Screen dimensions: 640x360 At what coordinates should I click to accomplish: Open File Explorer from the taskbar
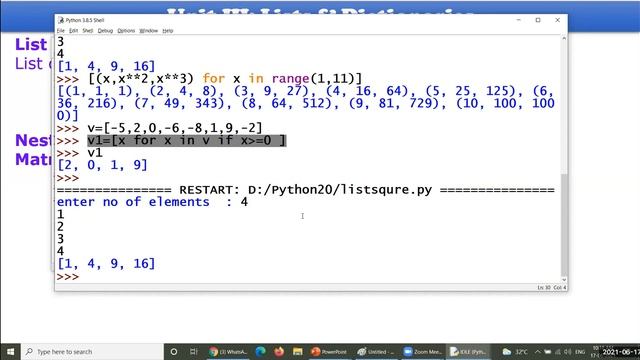click(298, 351)
